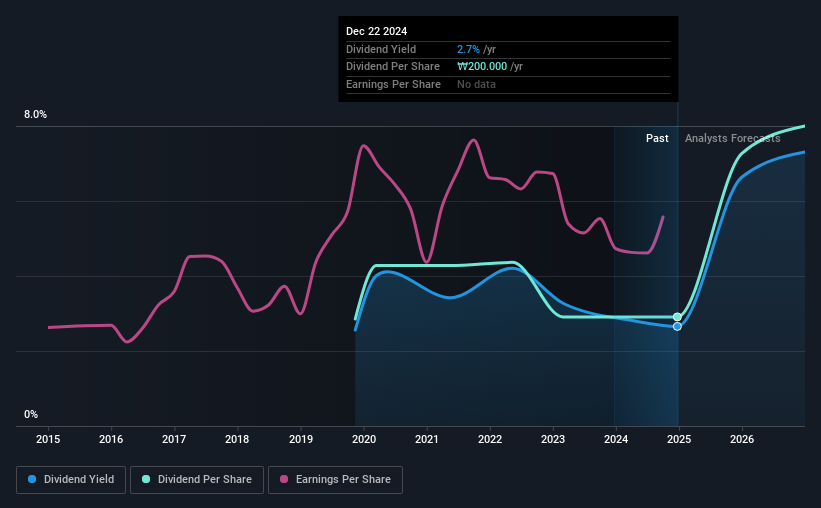This screenshot has height=508, width=821.
Task: Click the Past region label
Action: click(x=657, y=138)
